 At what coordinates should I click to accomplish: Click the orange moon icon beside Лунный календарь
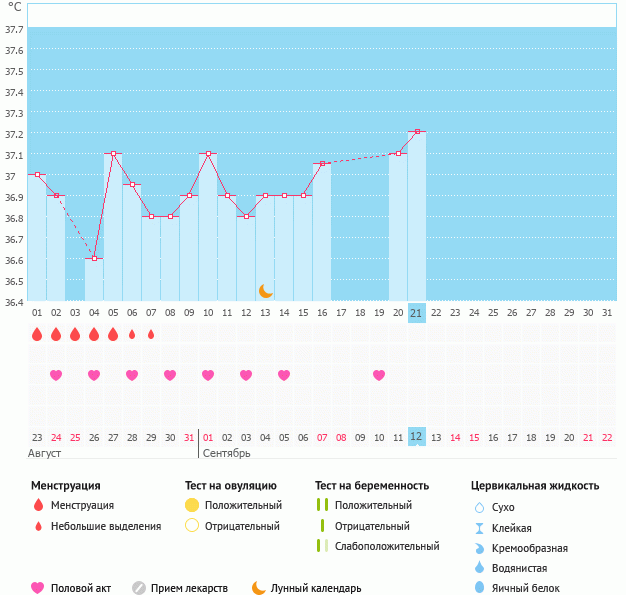tap(259, 588)
